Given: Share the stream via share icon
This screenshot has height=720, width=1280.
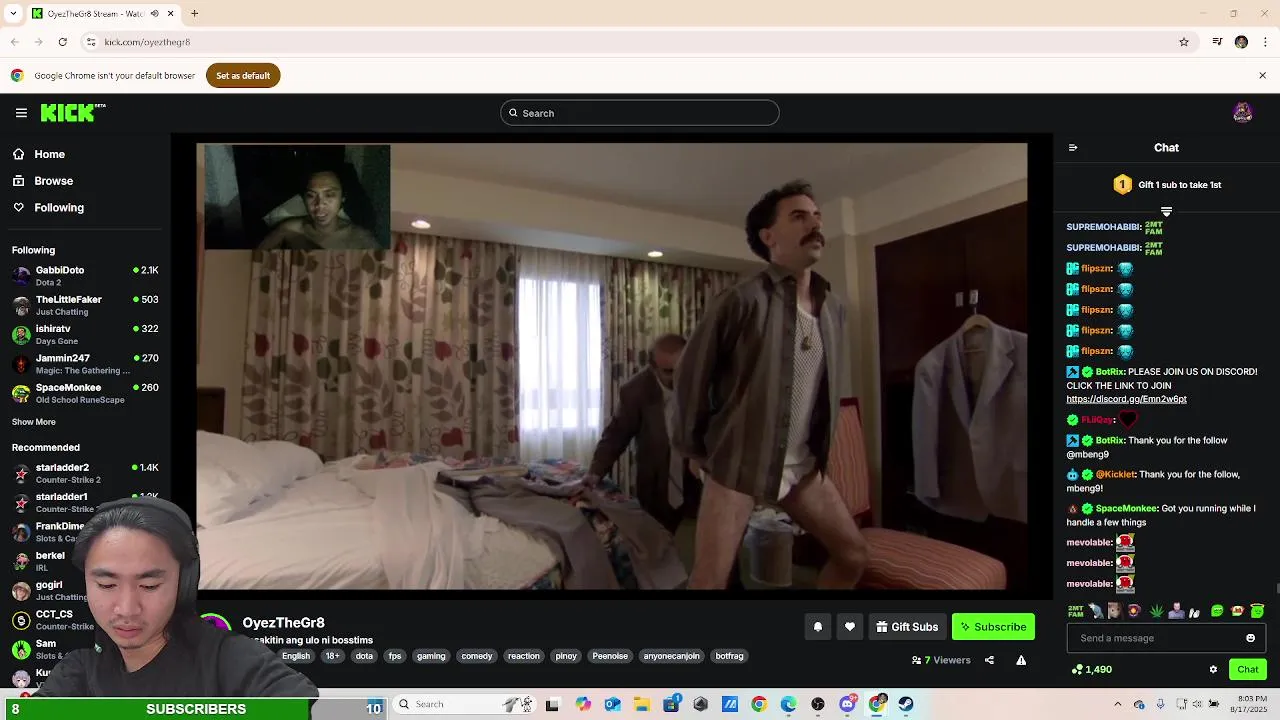Looking at the screenshot, I should 989,660.
